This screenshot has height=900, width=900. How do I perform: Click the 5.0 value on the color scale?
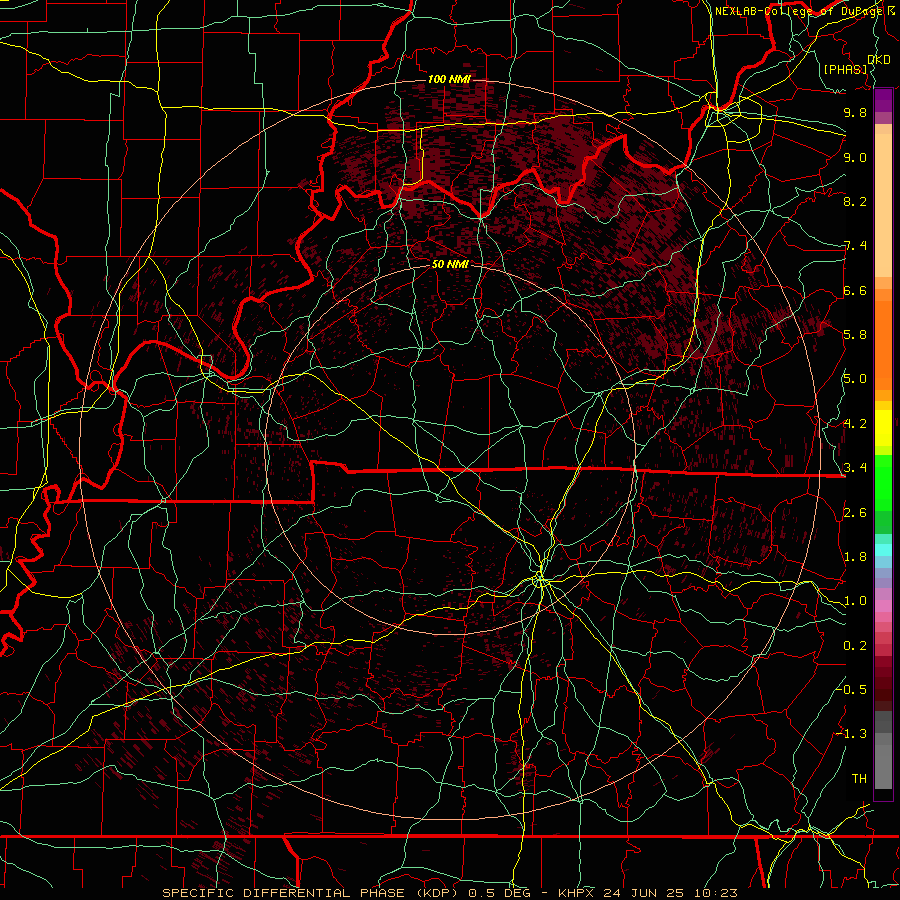tap(855, 379)
